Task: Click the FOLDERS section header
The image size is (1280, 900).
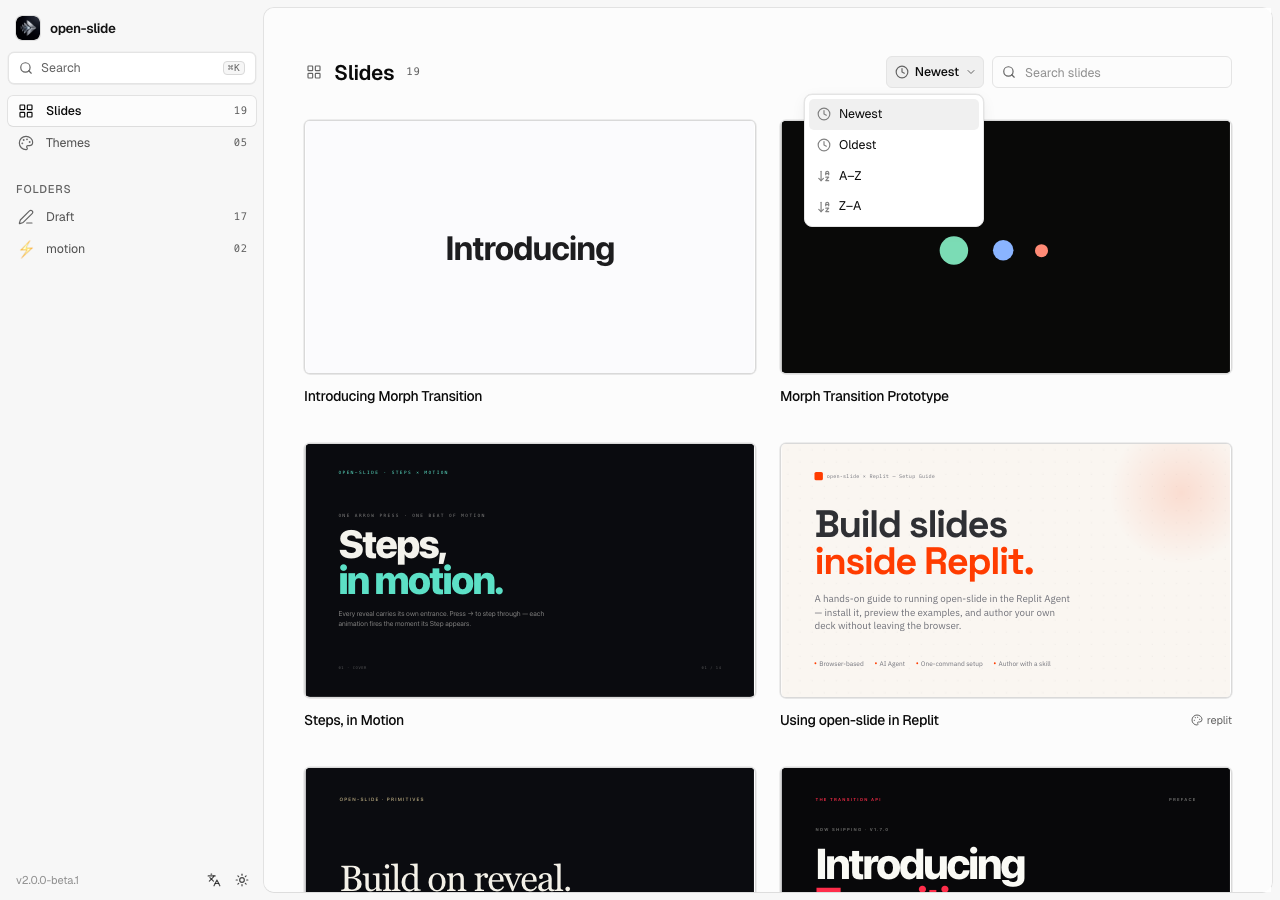Action: [43, 189]
